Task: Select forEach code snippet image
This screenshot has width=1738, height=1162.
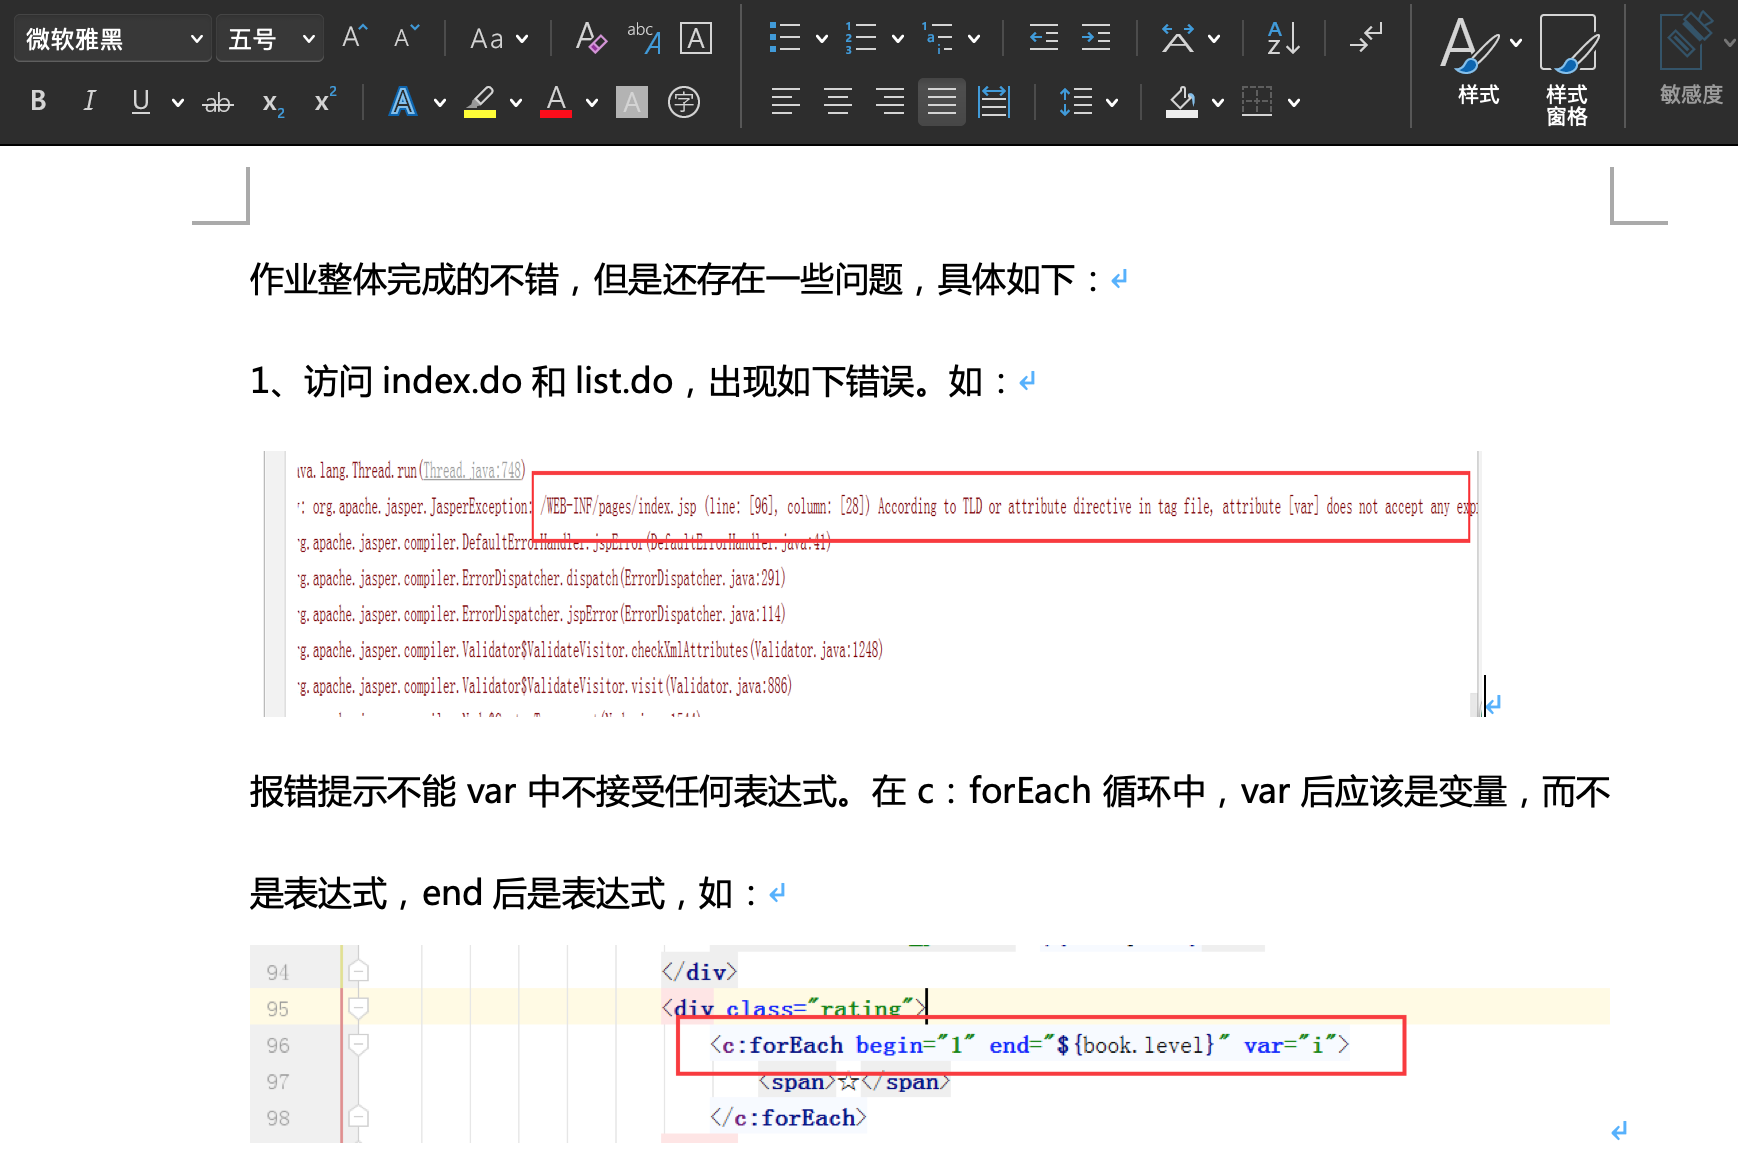Action: 930,1043
